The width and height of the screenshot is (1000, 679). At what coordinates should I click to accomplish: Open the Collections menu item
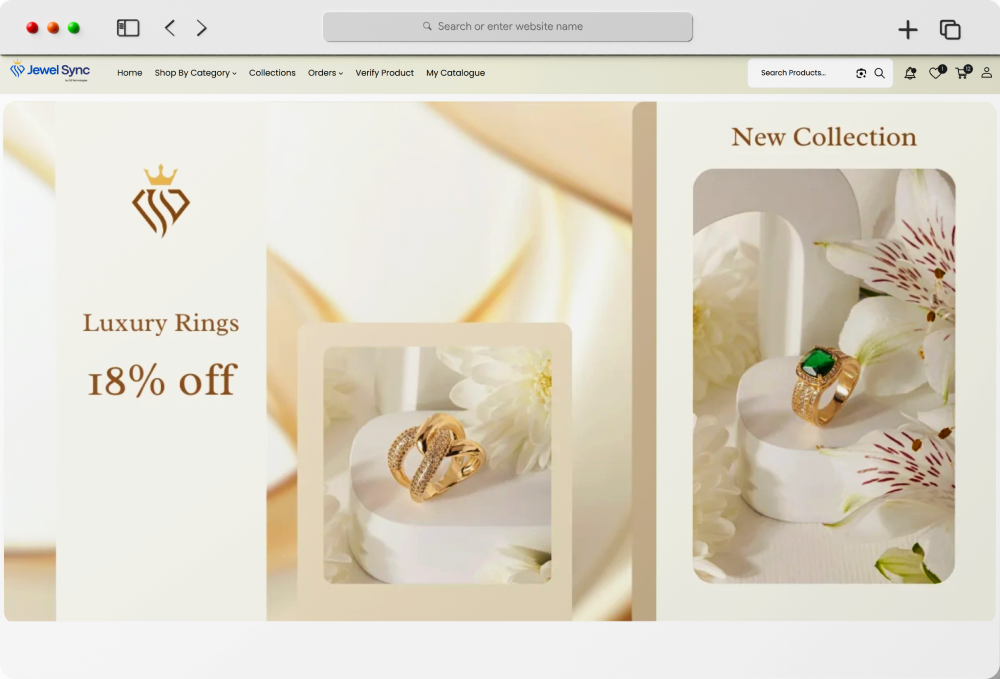272,72
